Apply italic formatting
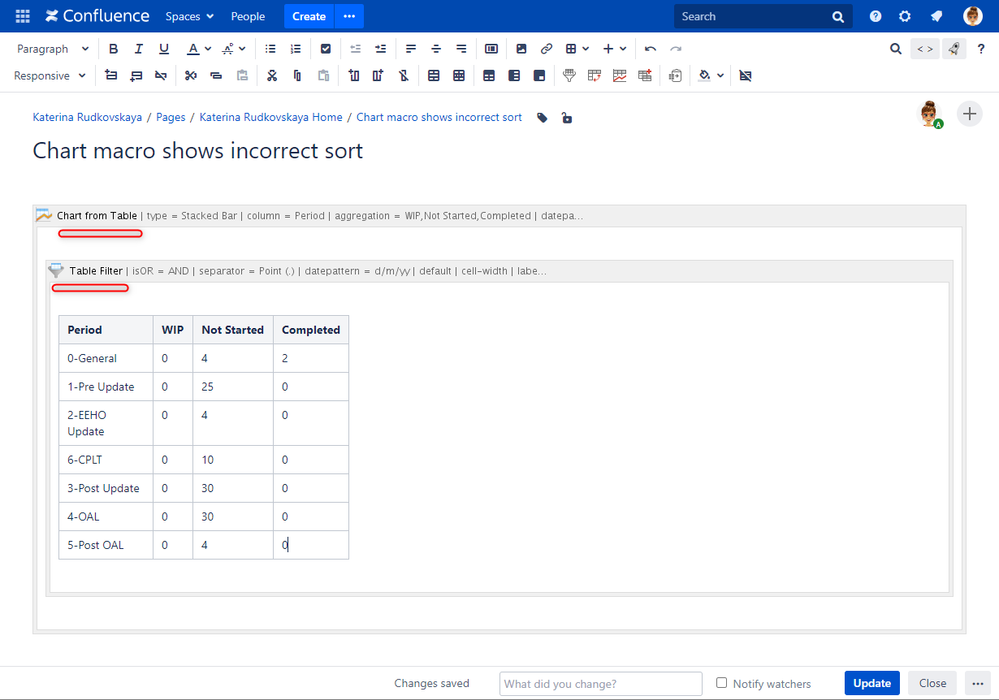This screenshot has width=999, height=700. [x=138, y=49]
